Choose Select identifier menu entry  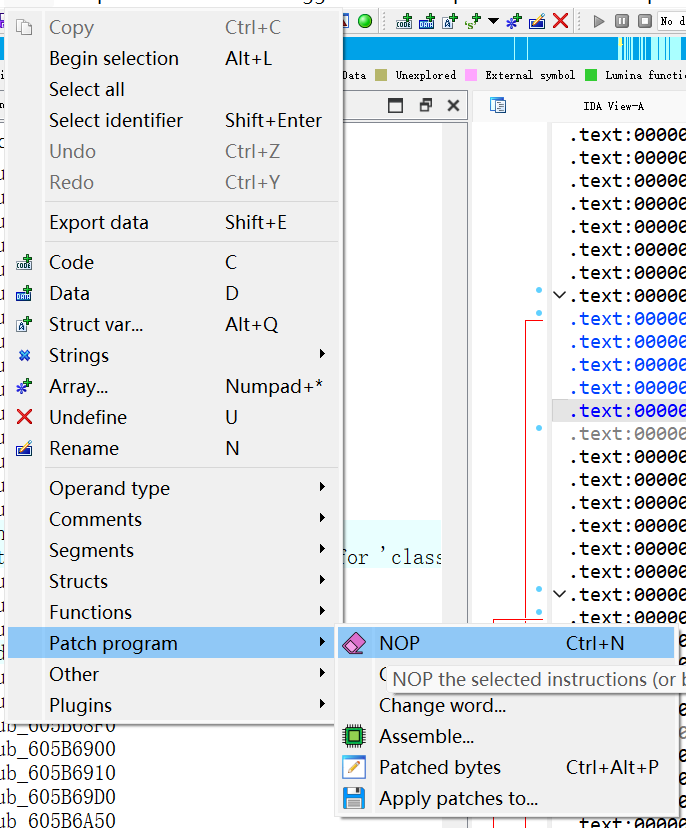click(x=173, y=120)
